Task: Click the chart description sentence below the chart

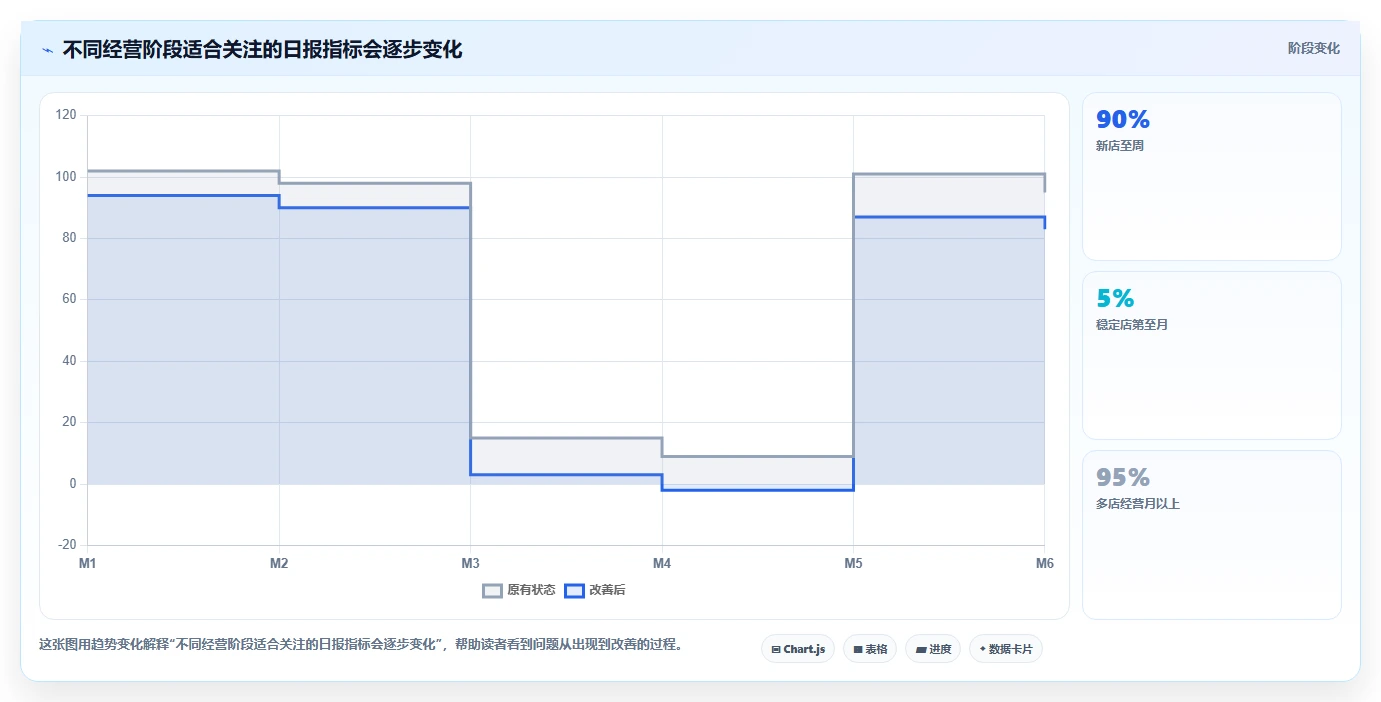Action: (x=362, y=645)
